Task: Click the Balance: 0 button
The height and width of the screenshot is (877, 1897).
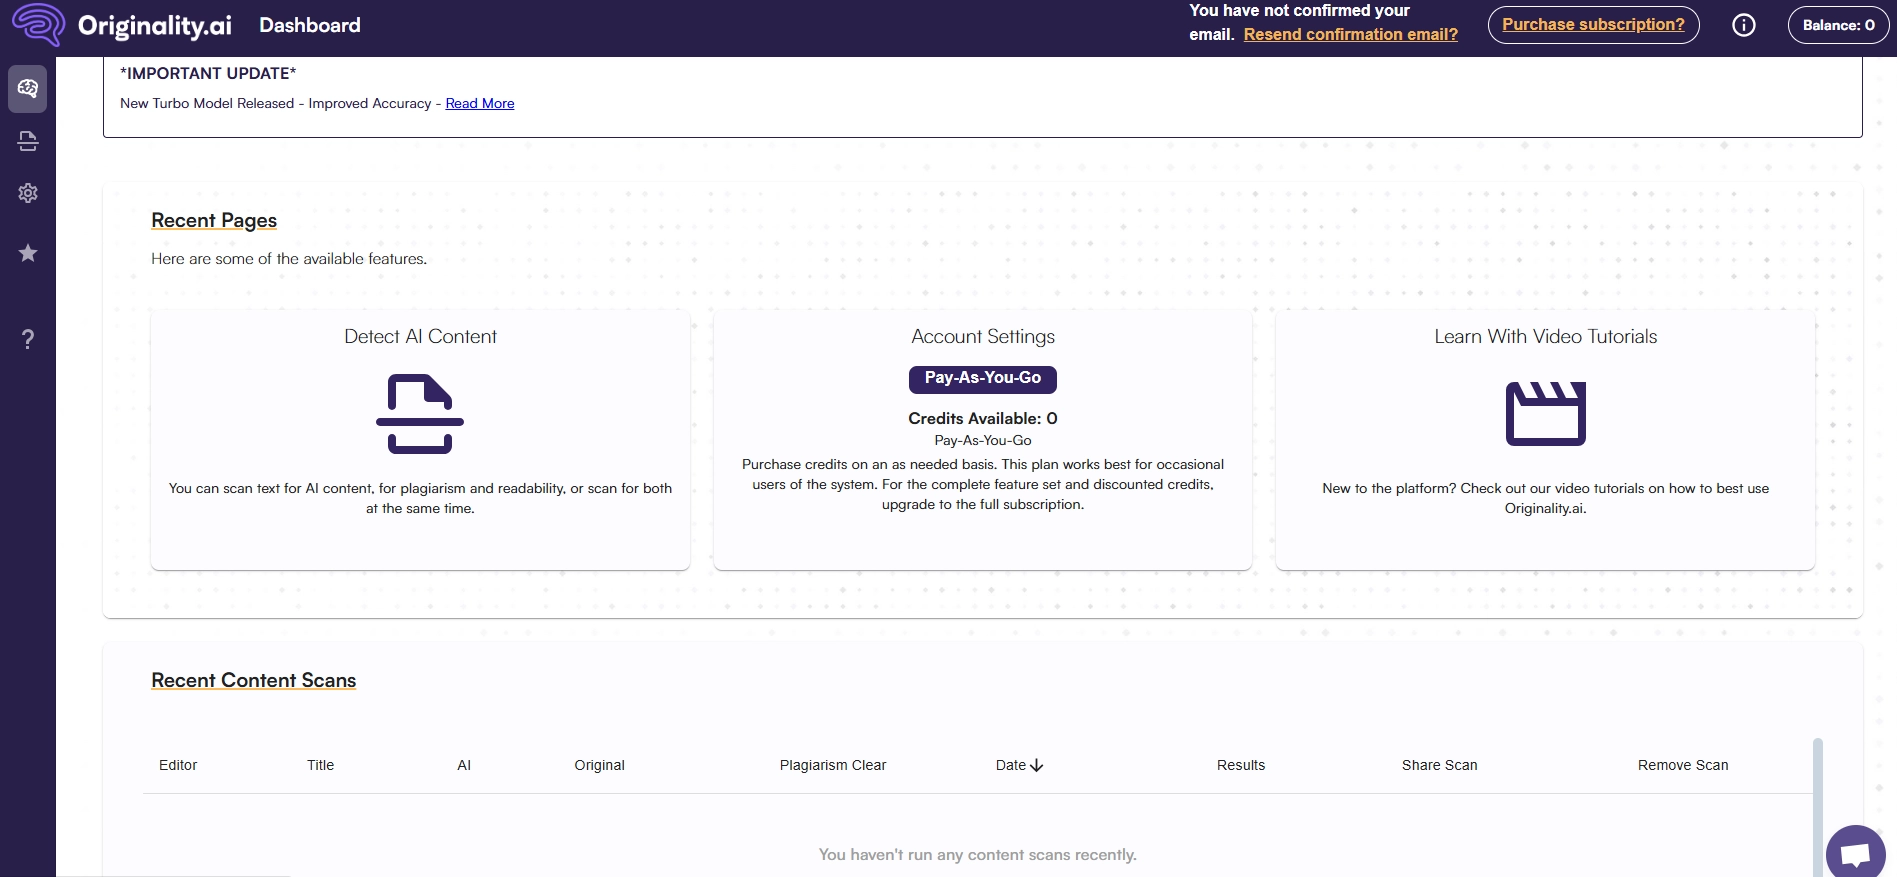Action: click(x=1839, y=25)
